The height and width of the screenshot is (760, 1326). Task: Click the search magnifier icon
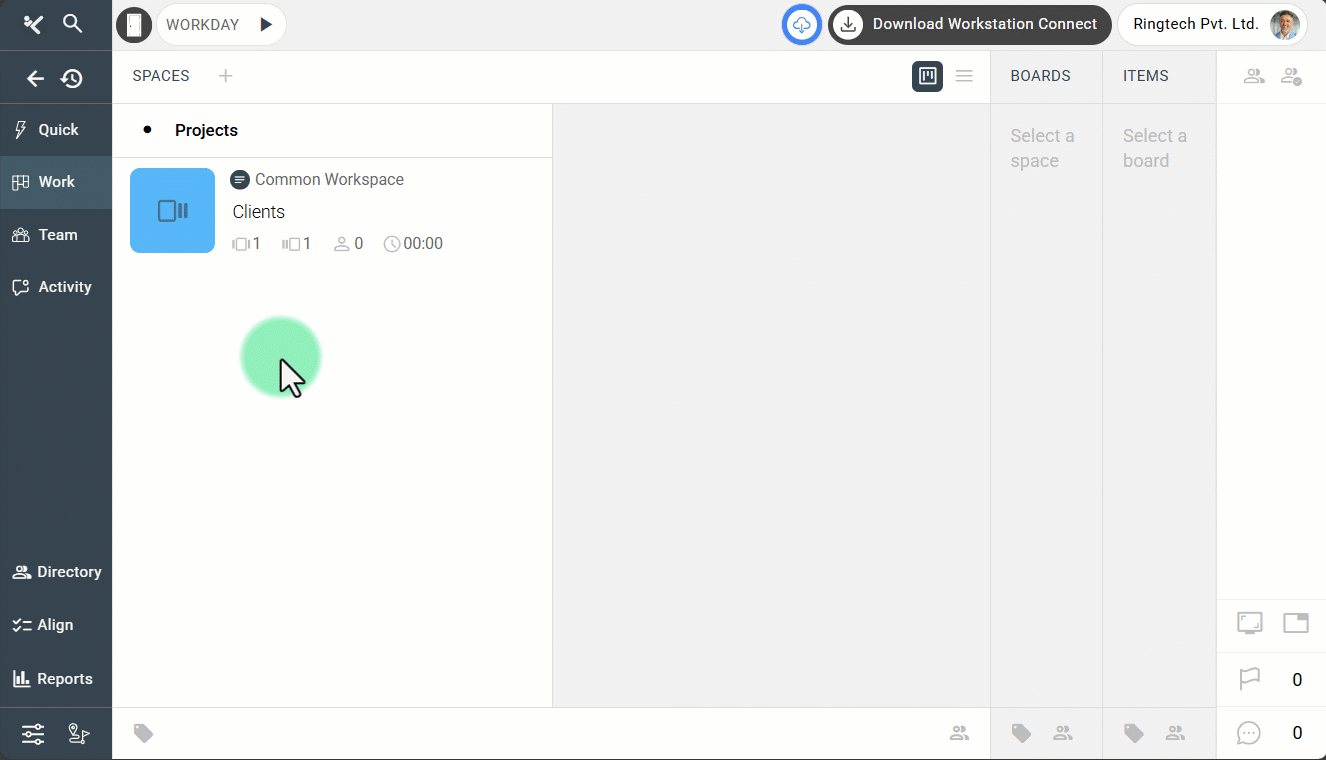[x=72, y=24]
